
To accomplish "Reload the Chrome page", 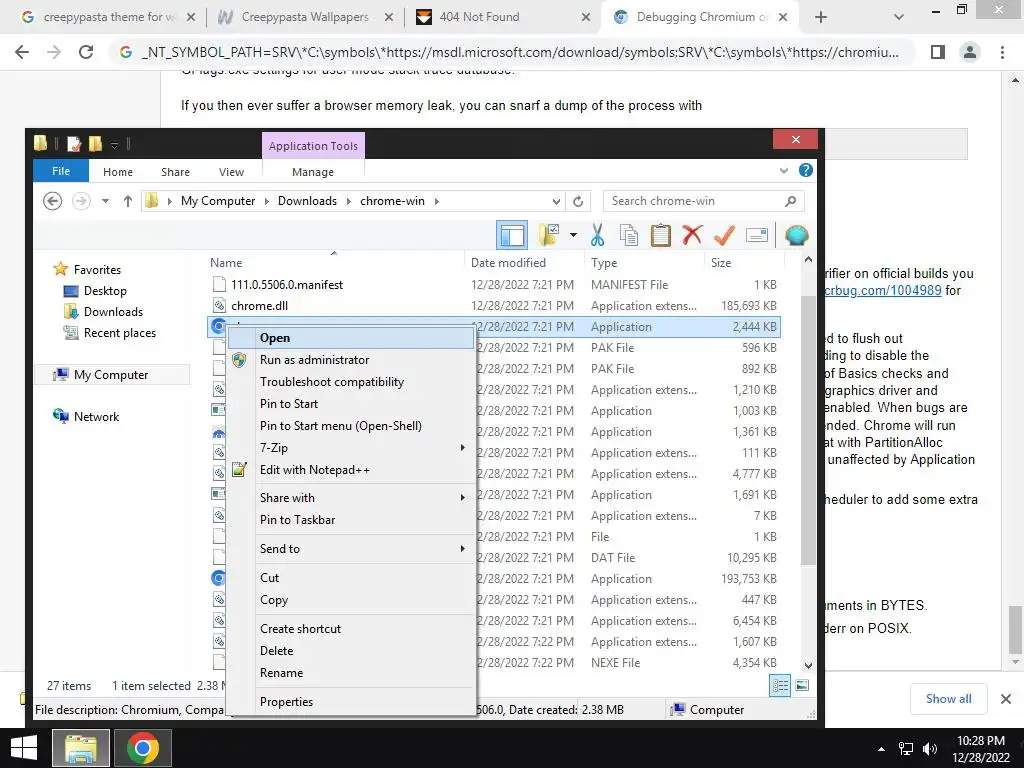I will 86,52.
